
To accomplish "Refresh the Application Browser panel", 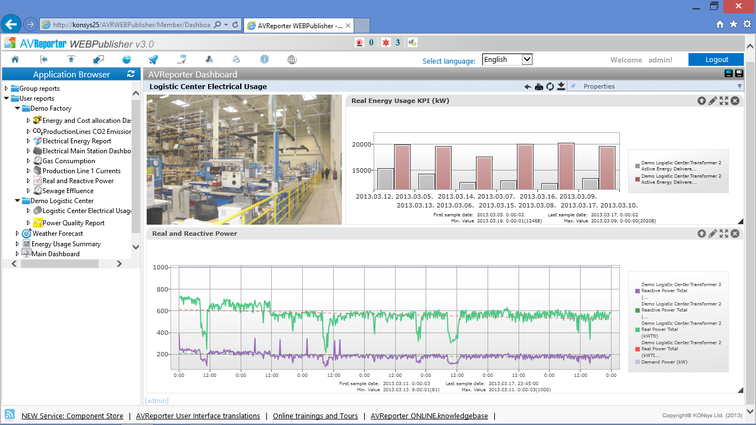I will pyautogui.click(x=131, y=74).
